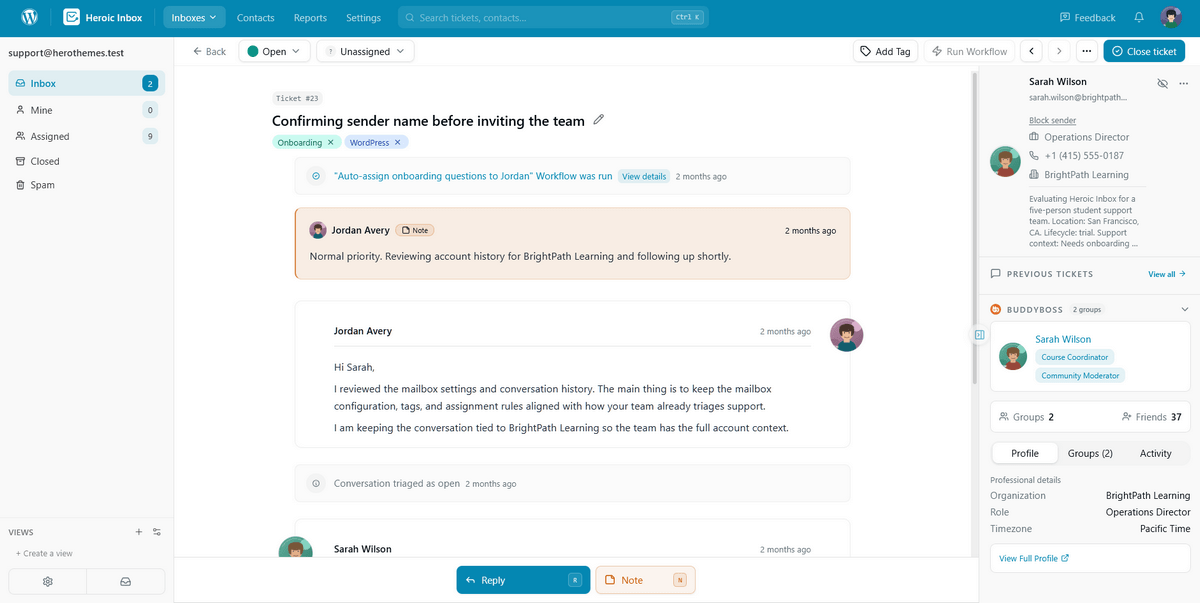1200x603 pixels.
Task: Edit the ticket title with the pencil icon
Action: click(599, 120)
